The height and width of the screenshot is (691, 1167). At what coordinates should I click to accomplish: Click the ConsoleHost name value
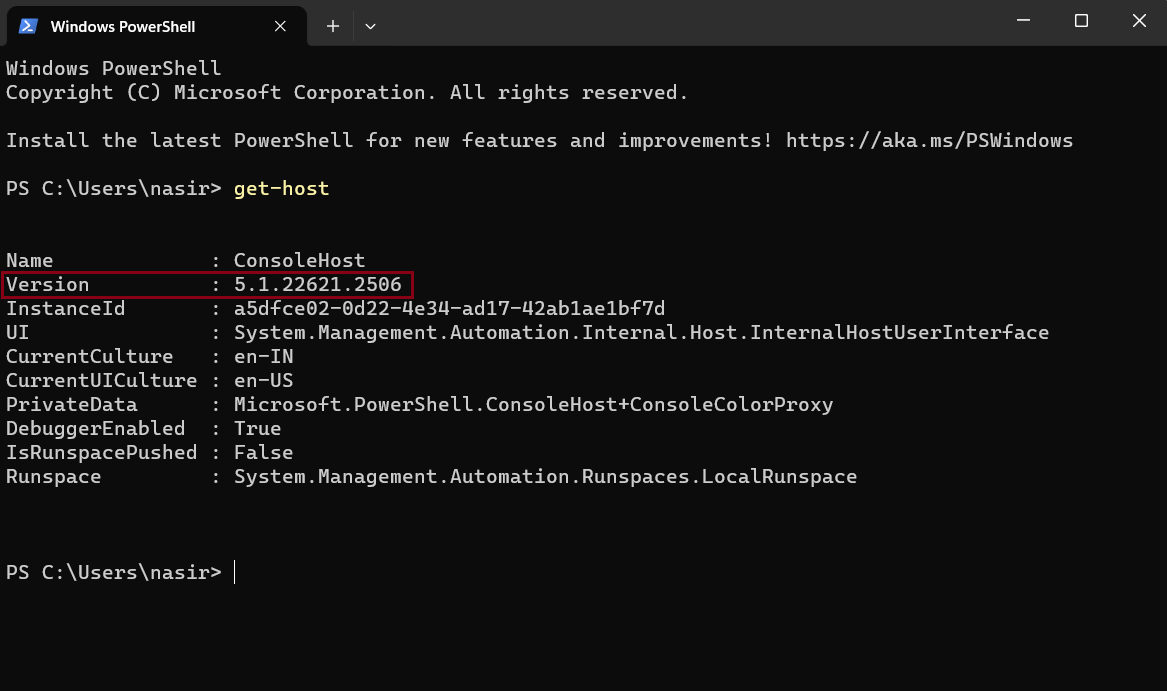coord(299,261)
